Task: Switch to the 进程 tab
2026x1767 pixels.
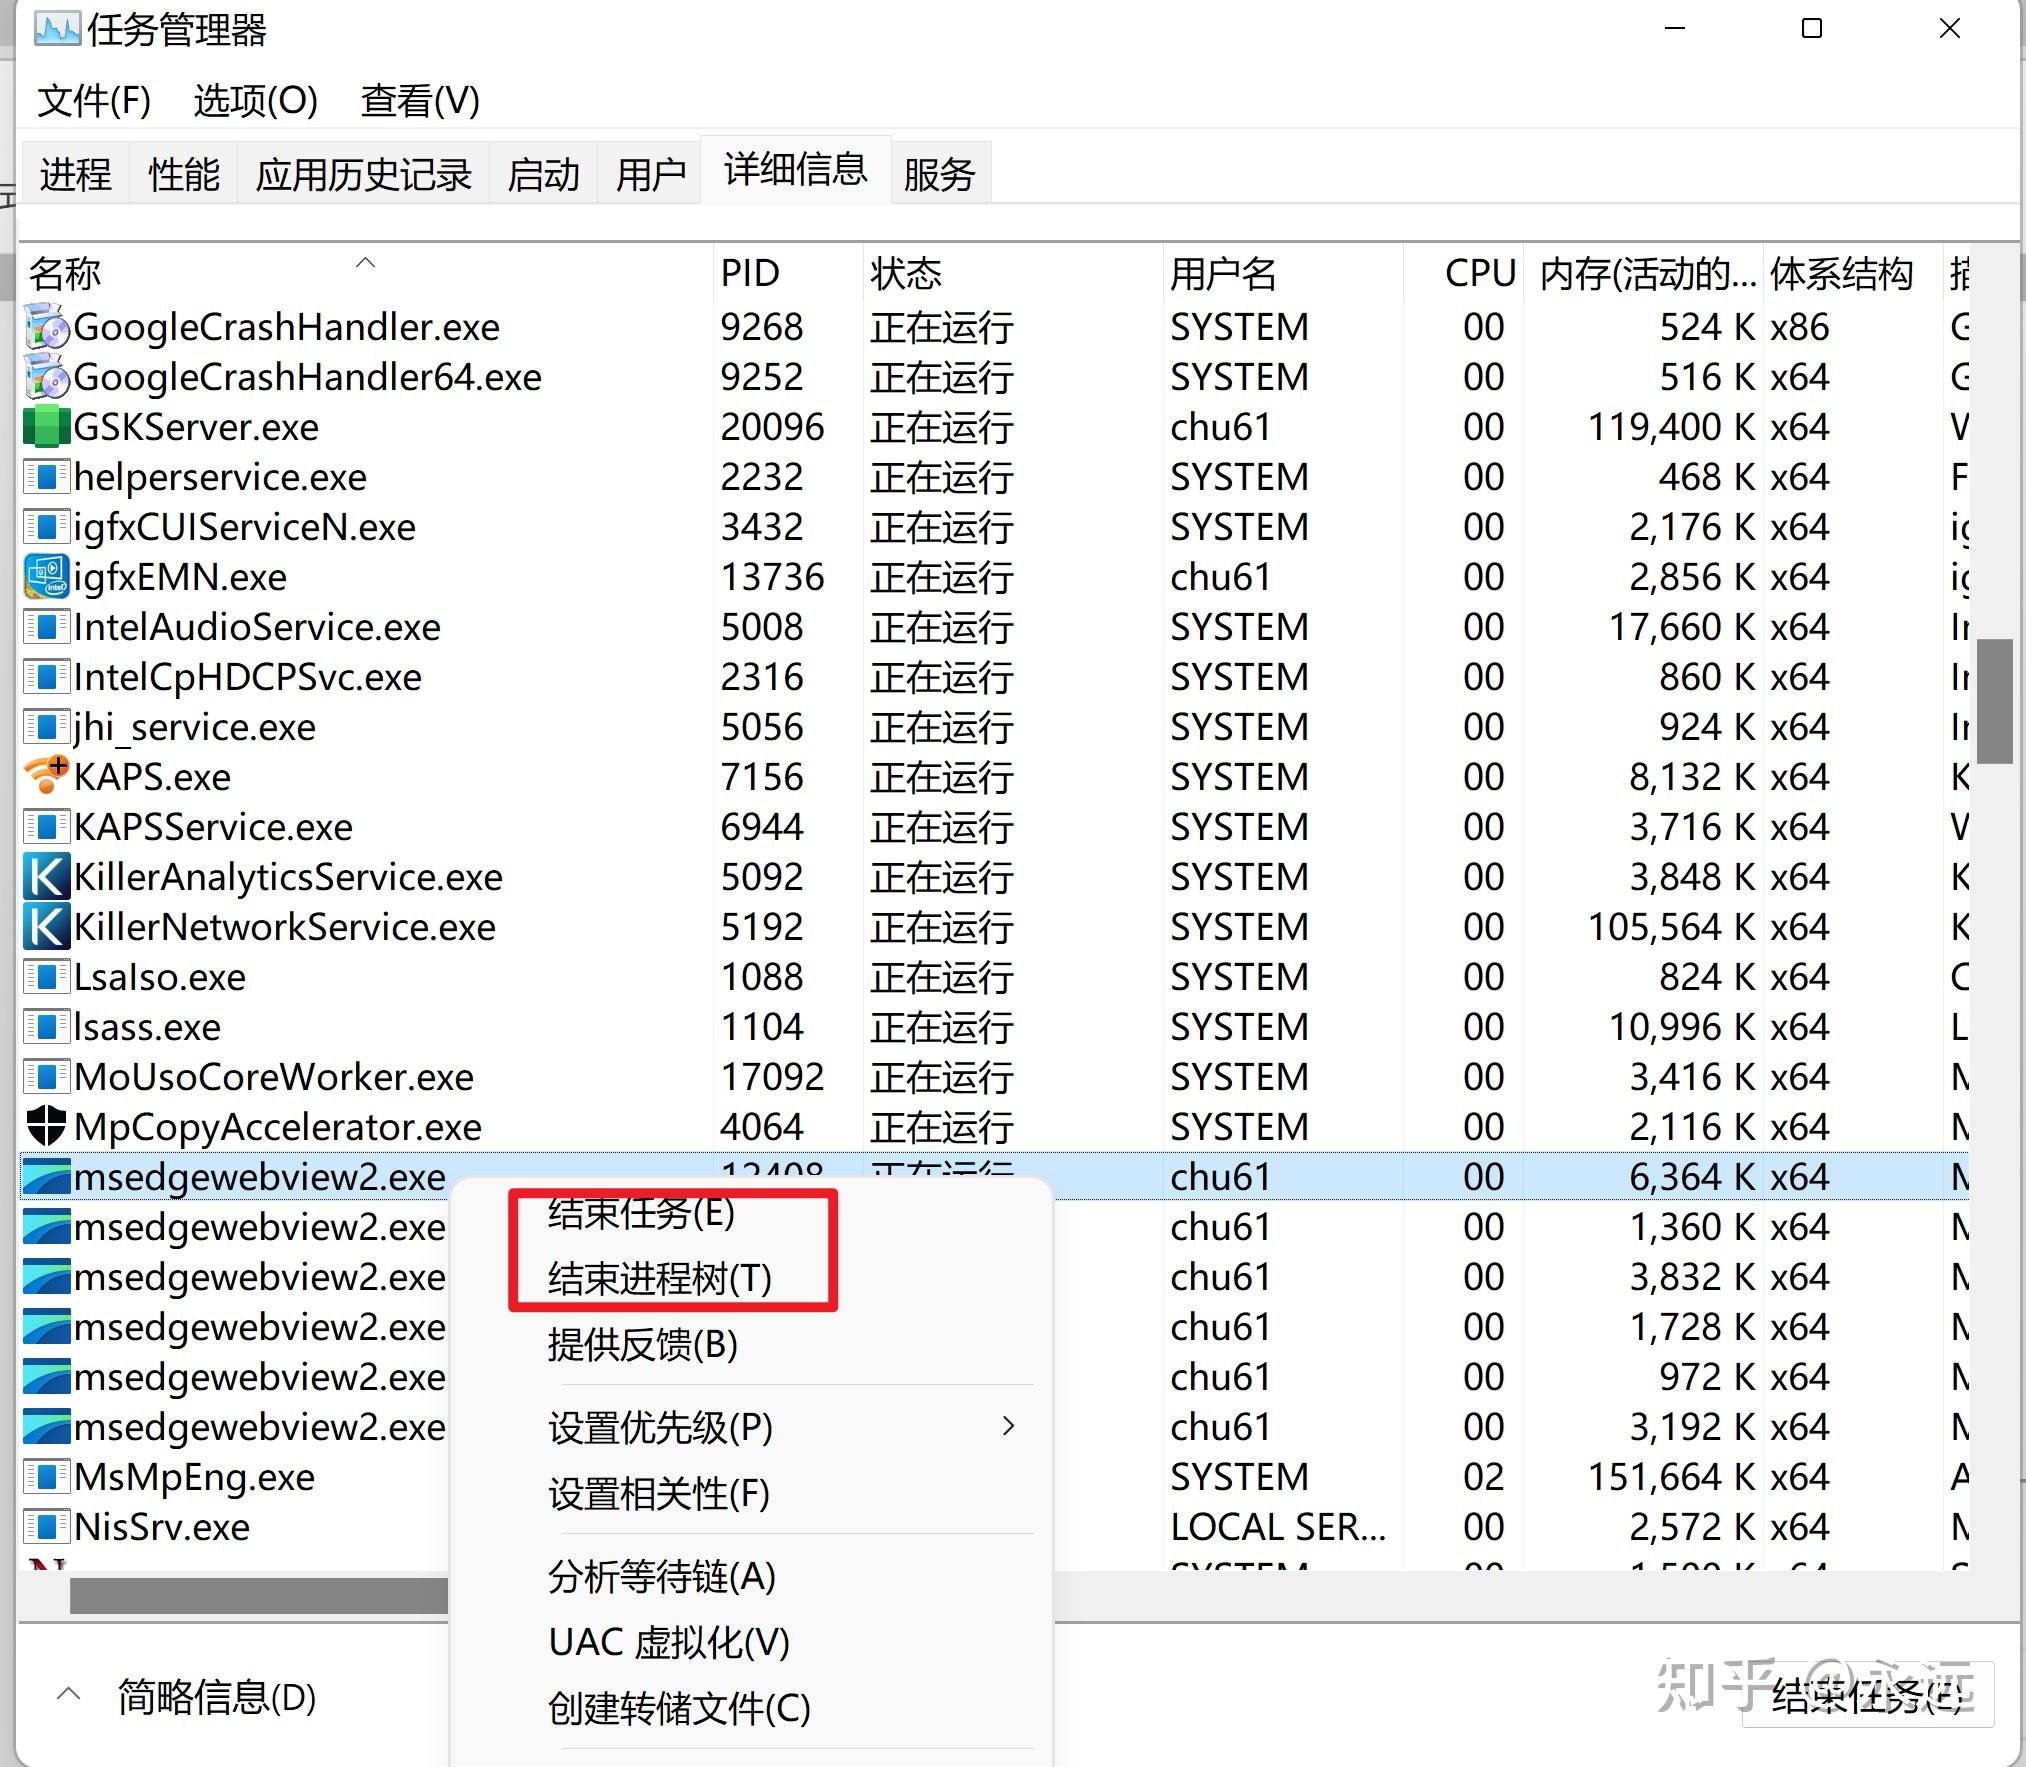Action: 75,174
